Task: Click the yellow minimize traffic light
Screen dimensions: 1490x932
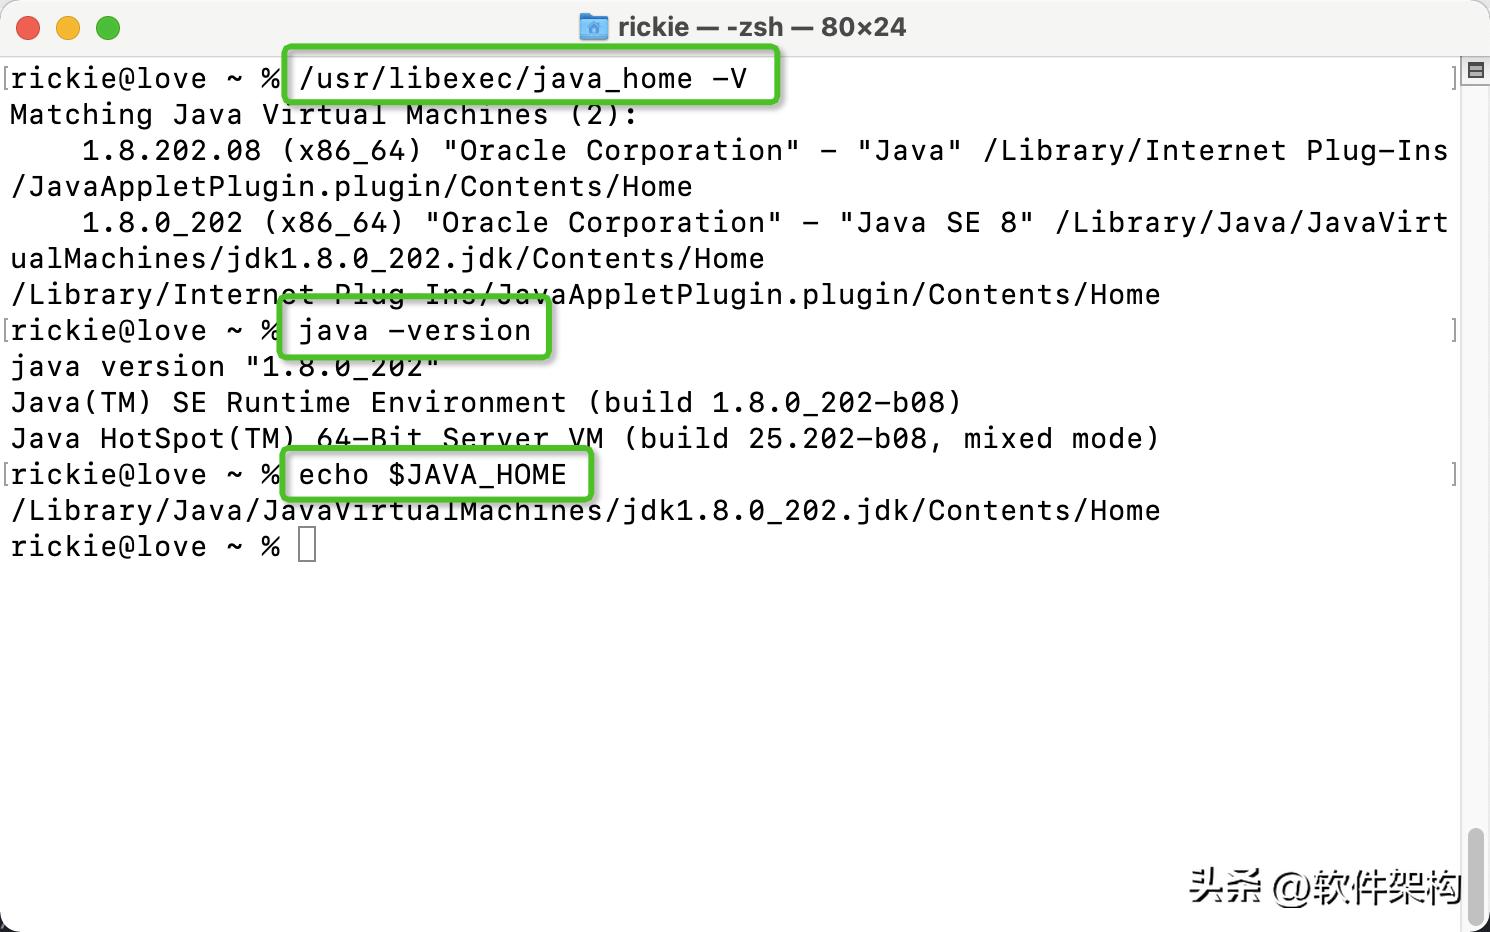Action: tap(68, 28)
